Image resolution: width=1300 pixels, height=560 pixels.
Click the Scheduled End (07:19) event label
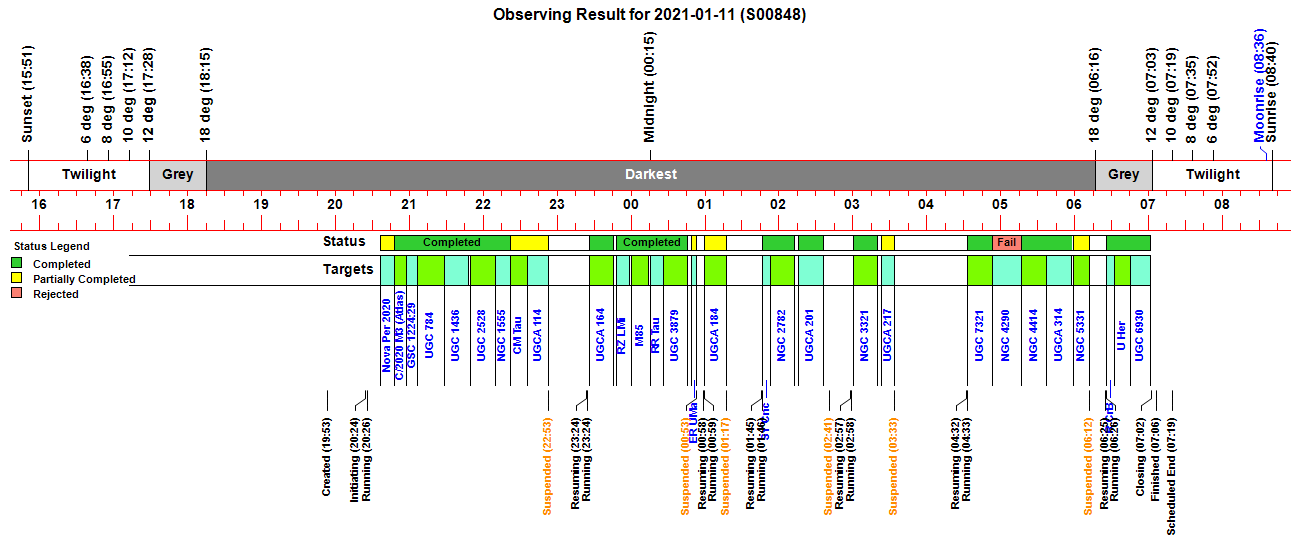tap(1172, 475)
